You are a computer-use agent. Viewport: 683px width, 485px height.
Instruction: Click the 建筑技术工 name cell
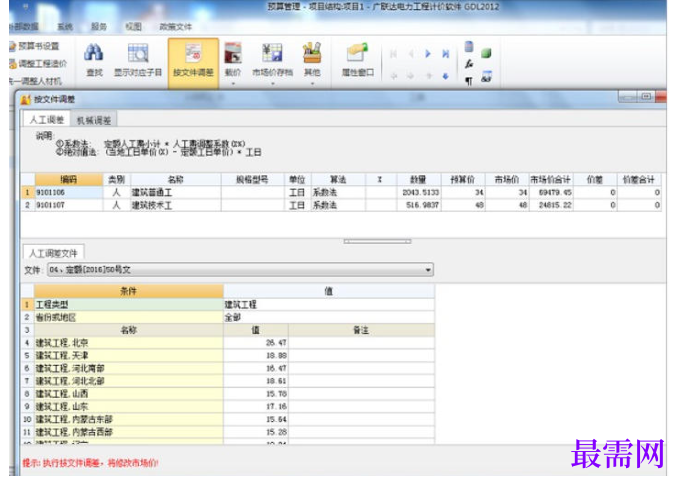point(176,205)
